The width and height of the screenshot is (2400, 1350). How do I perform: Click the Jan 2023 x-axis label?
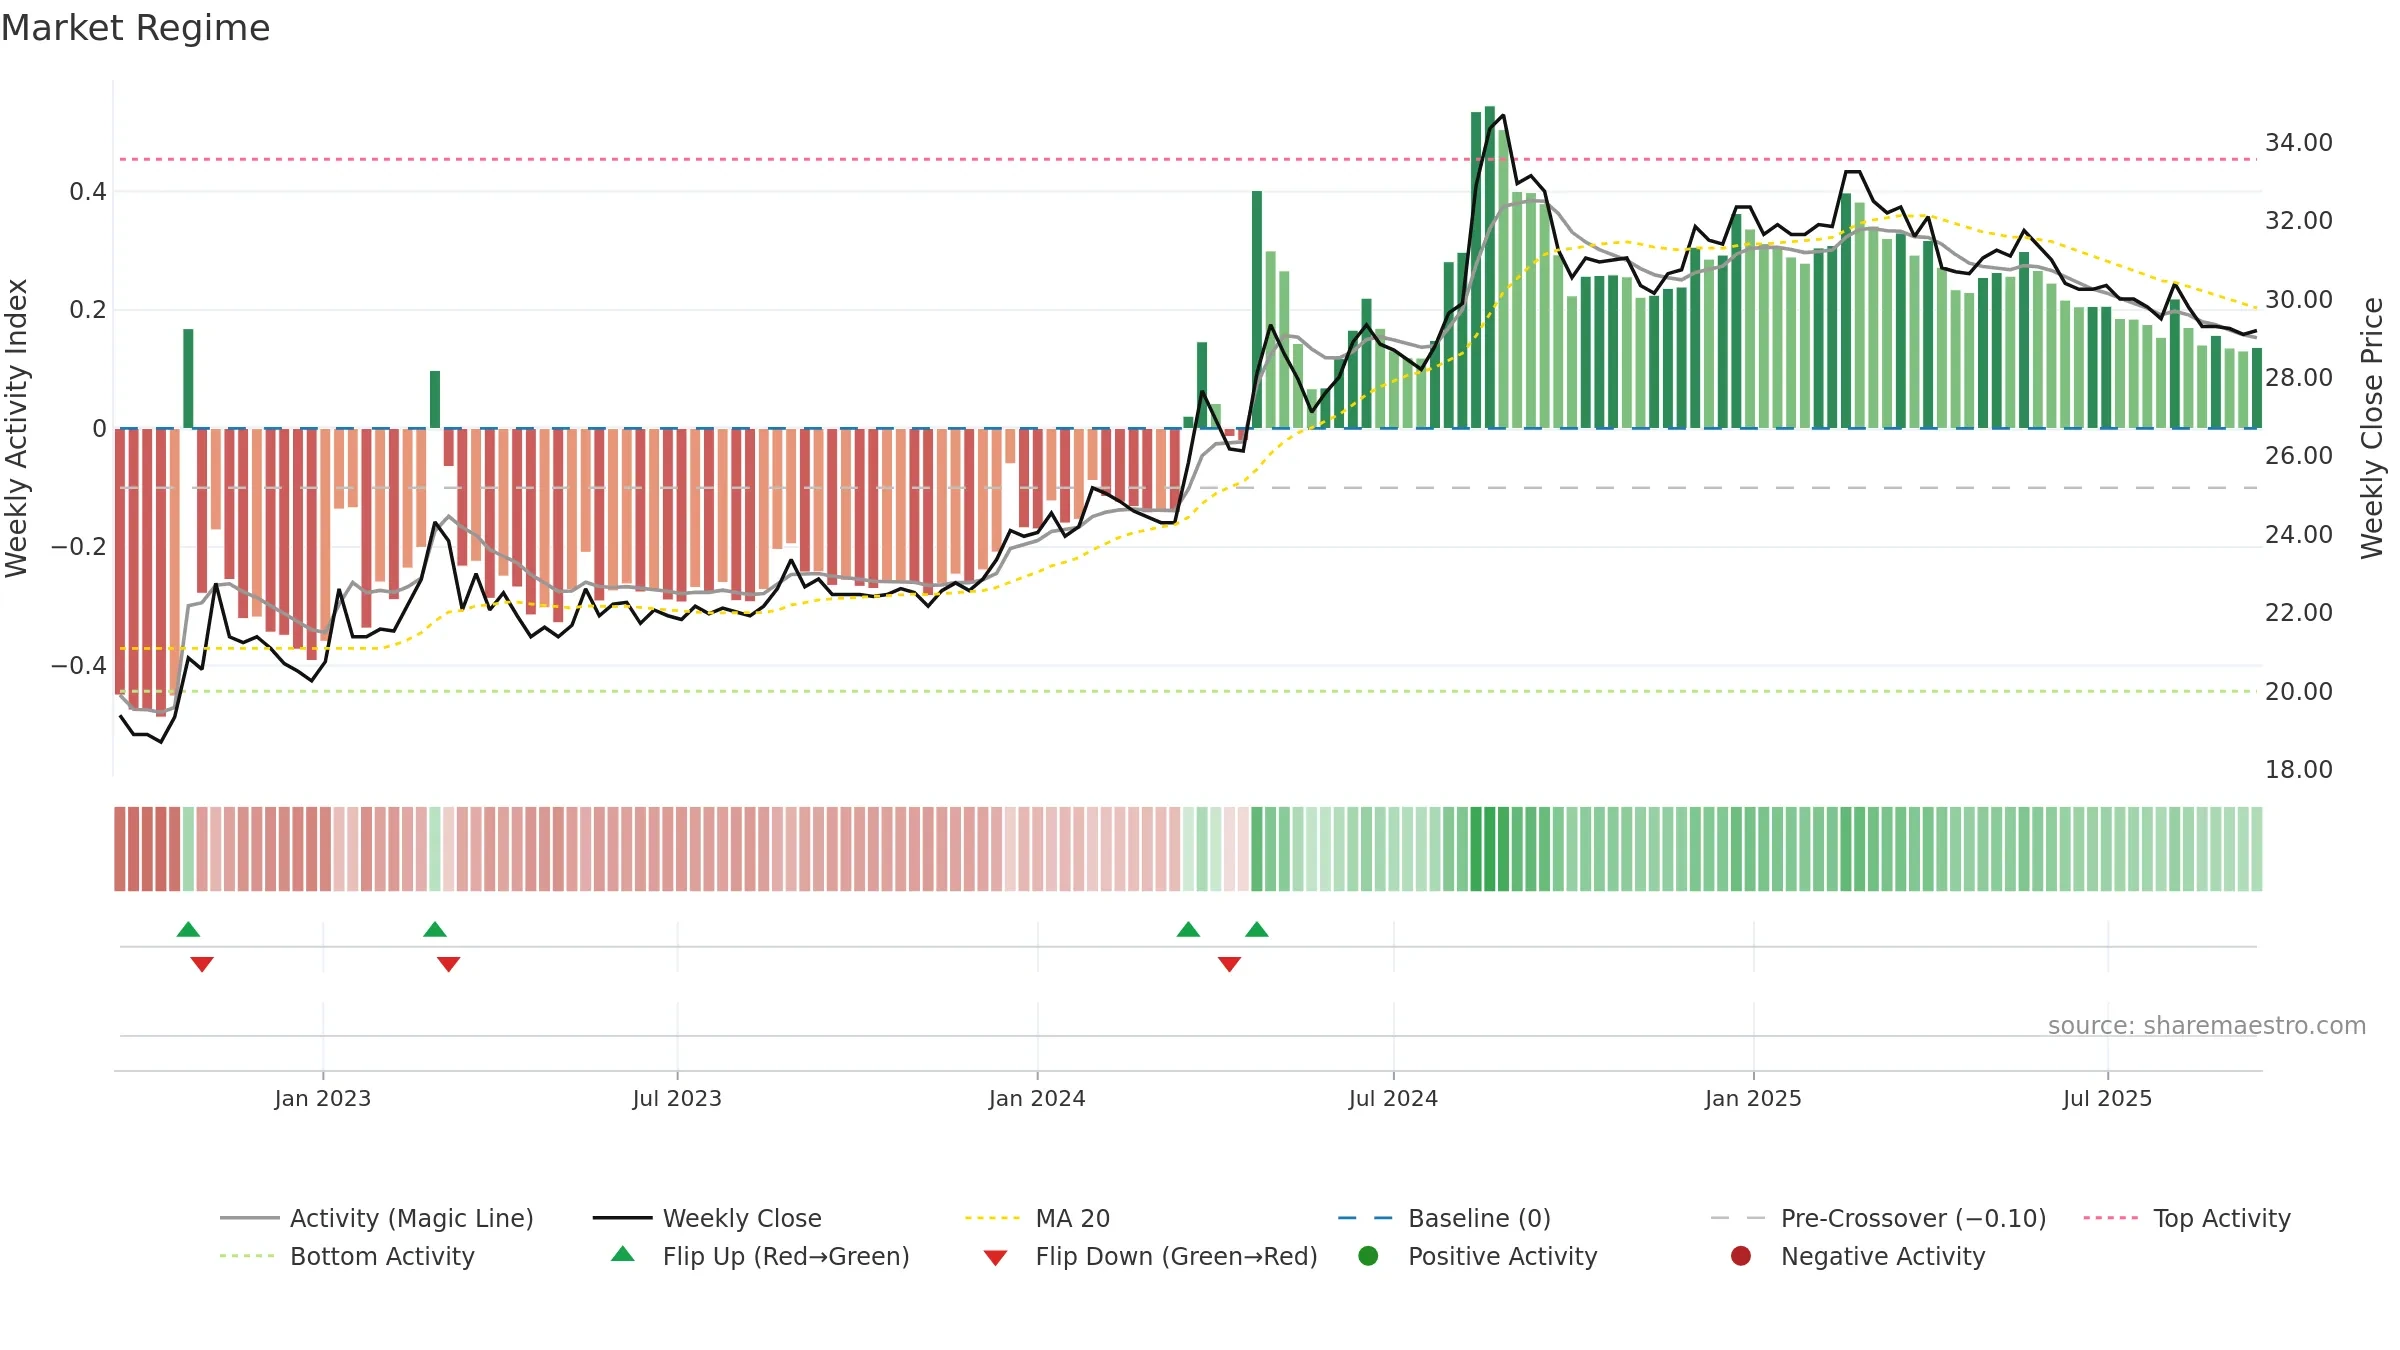click(x=323, y=1099)
